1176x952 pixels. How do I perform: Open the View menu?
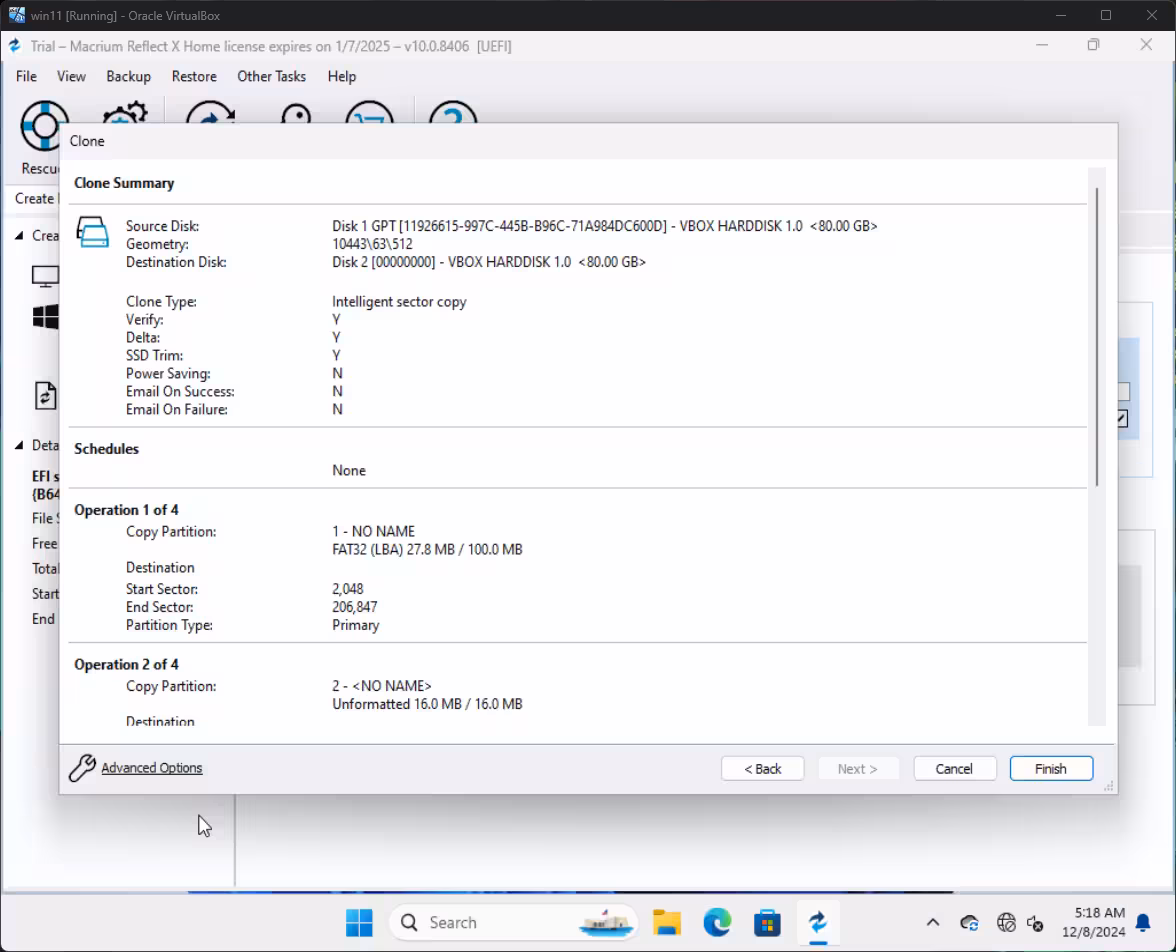[71, 77]
